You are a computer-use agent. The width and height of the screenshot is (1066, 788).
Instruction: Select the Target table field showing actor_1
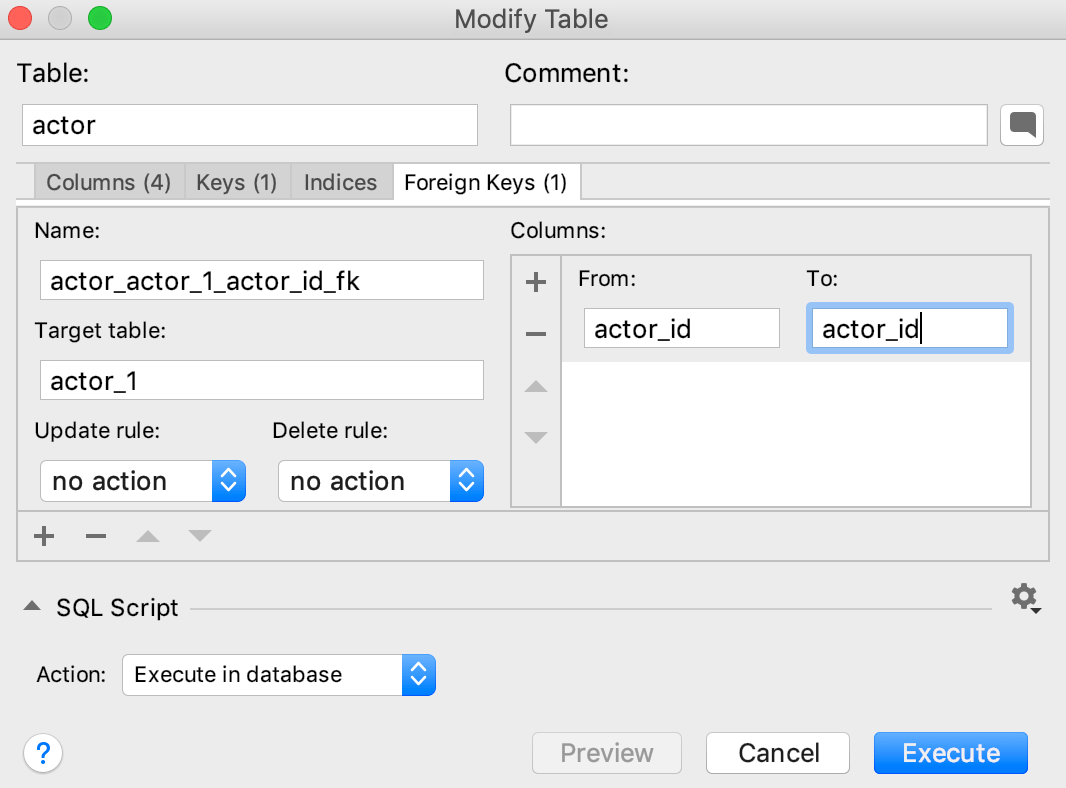pos(261,380)
